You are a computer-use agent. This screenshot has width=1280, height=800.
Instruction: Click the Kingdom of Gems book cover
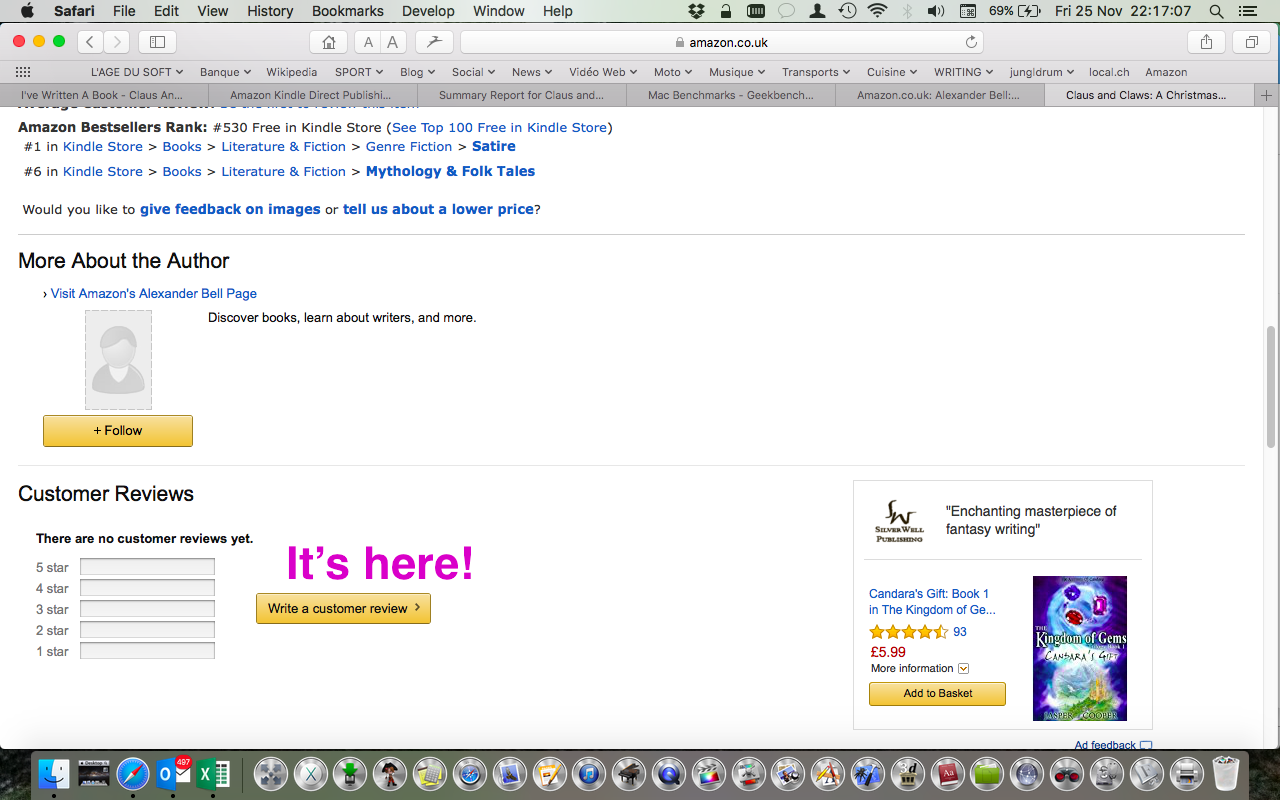pos(1080,648)
